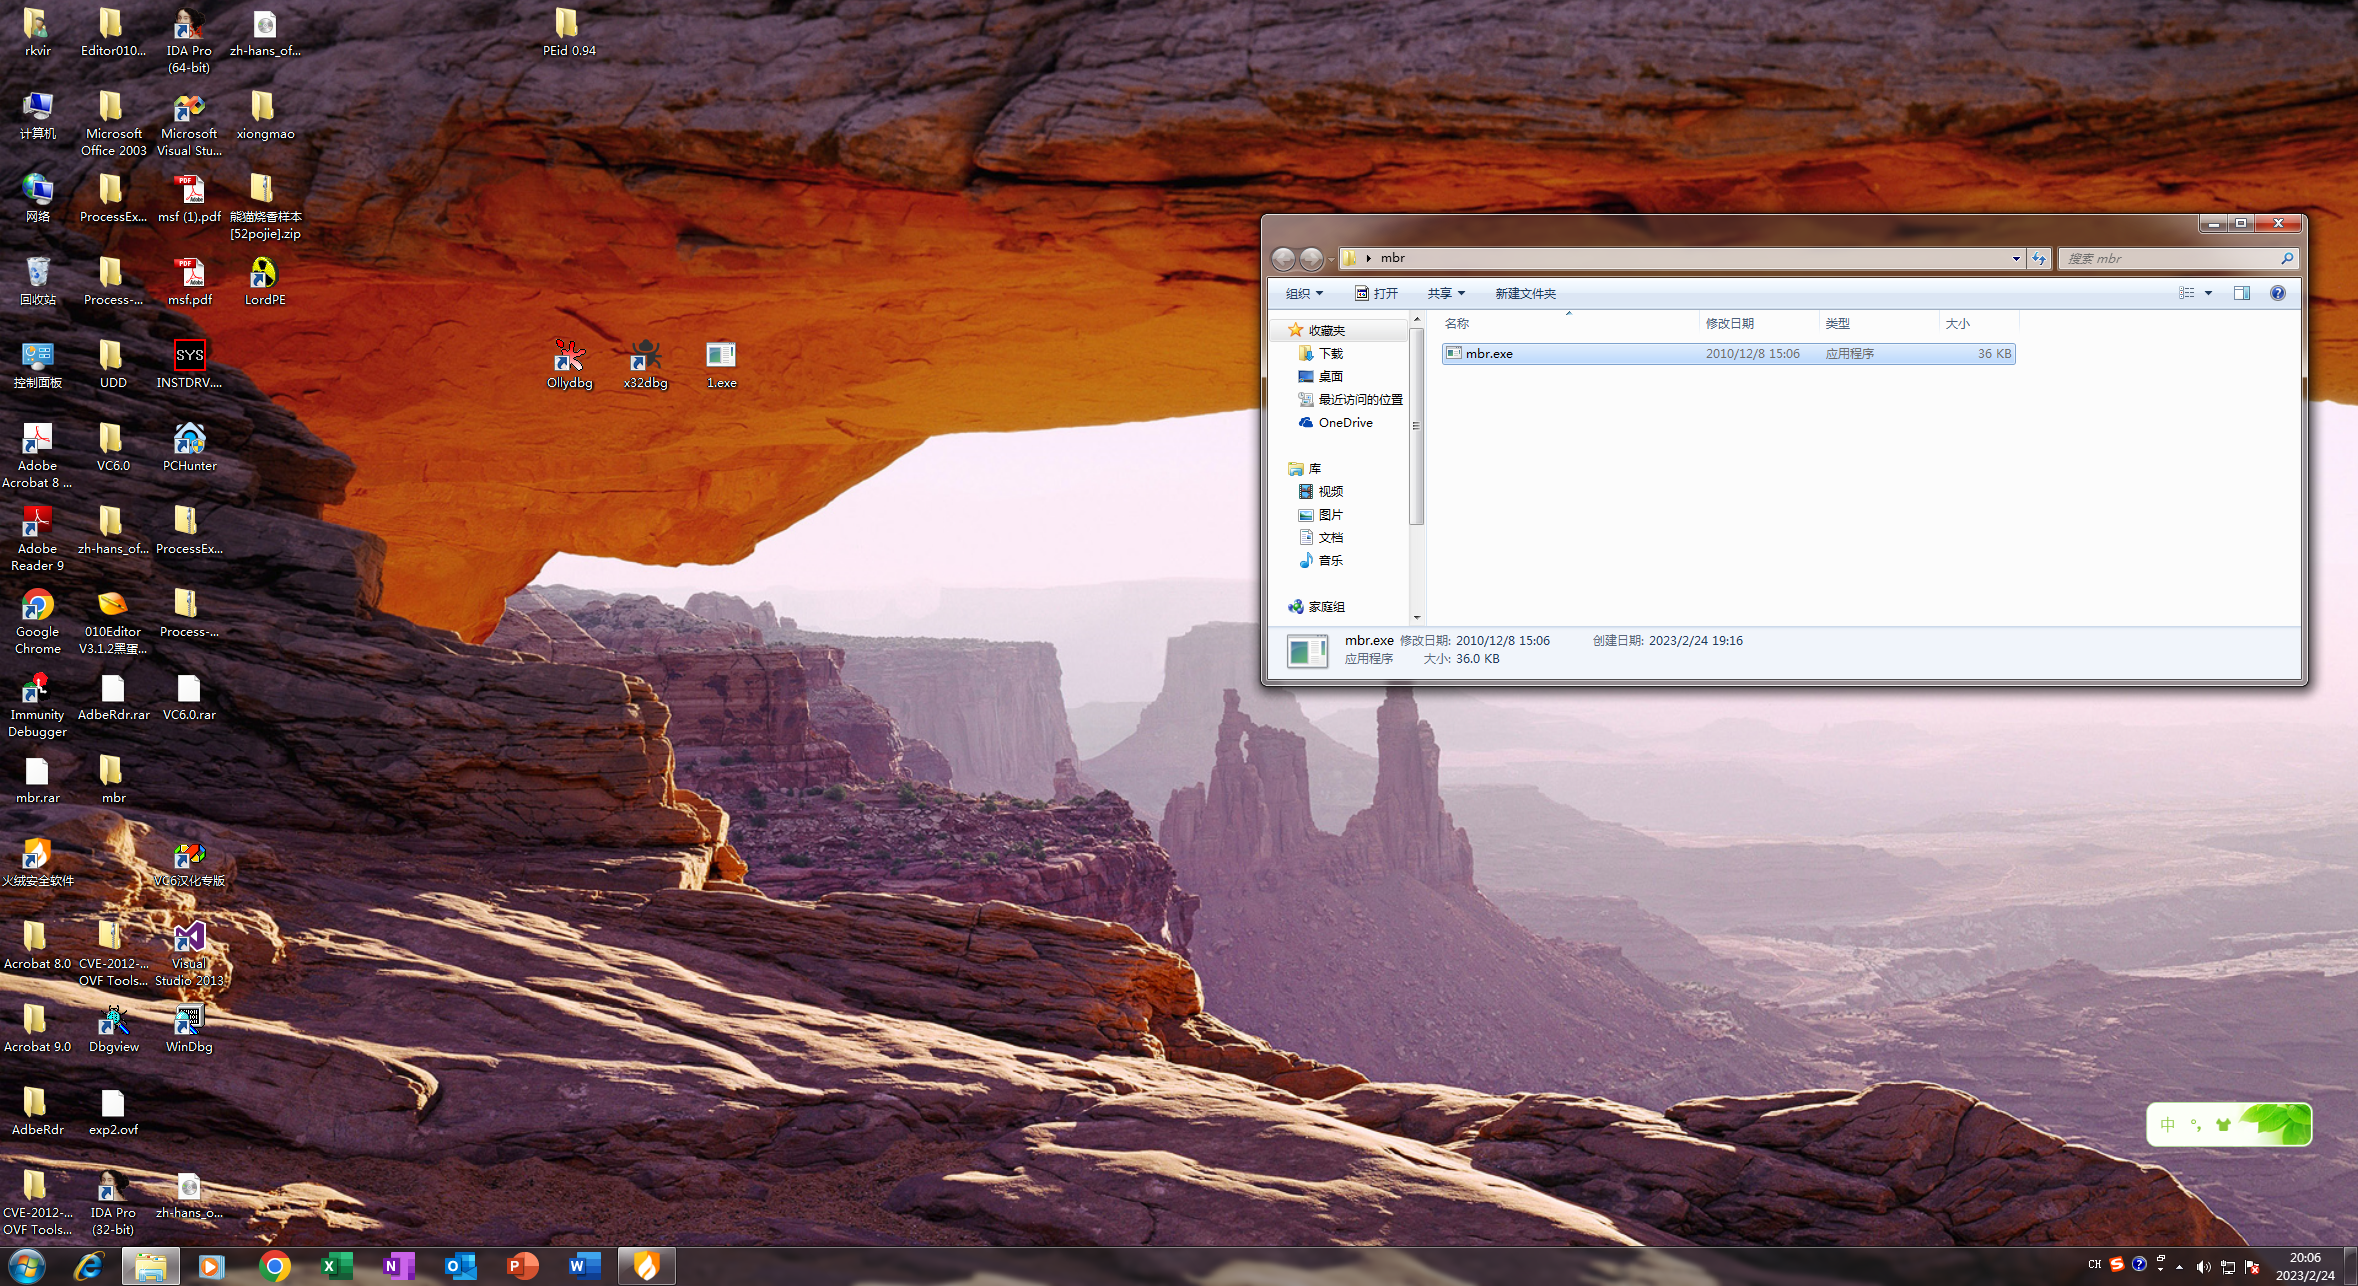Image resolution: width=2358 pixels, height=1286 pixels.
Task: Select the WinDbg desktop shortcut
Action: pos(189,1021)
